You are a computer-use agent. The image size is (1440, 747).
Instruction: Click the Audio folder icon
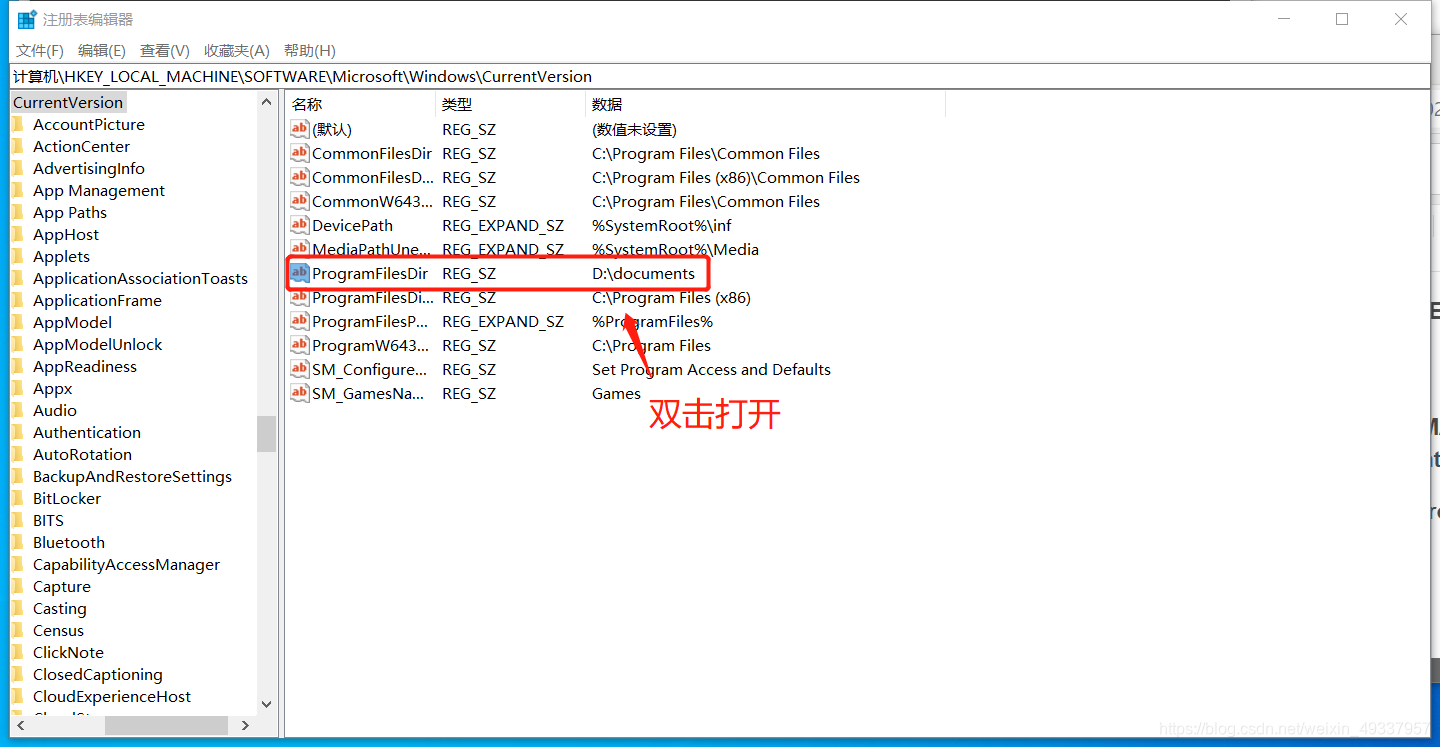pyautogui.click(x=17, y=410)
